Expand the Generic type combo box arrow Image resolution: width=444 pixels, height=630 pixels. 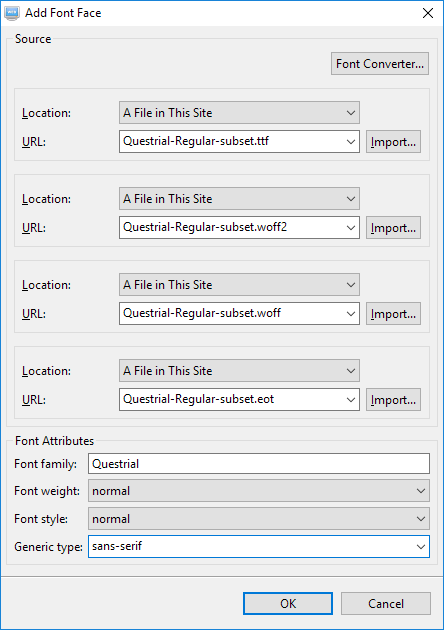pos(421,546)
